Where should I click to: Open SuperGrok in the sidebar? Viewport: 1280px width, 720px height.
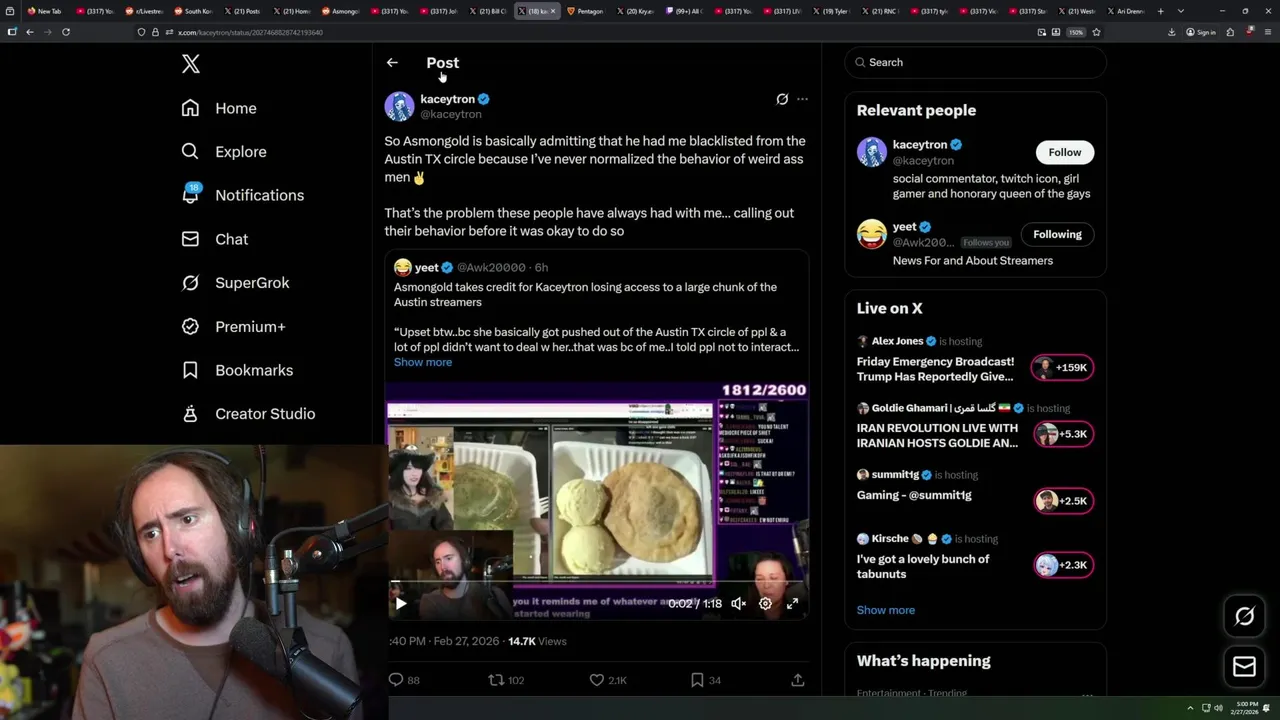235,283
